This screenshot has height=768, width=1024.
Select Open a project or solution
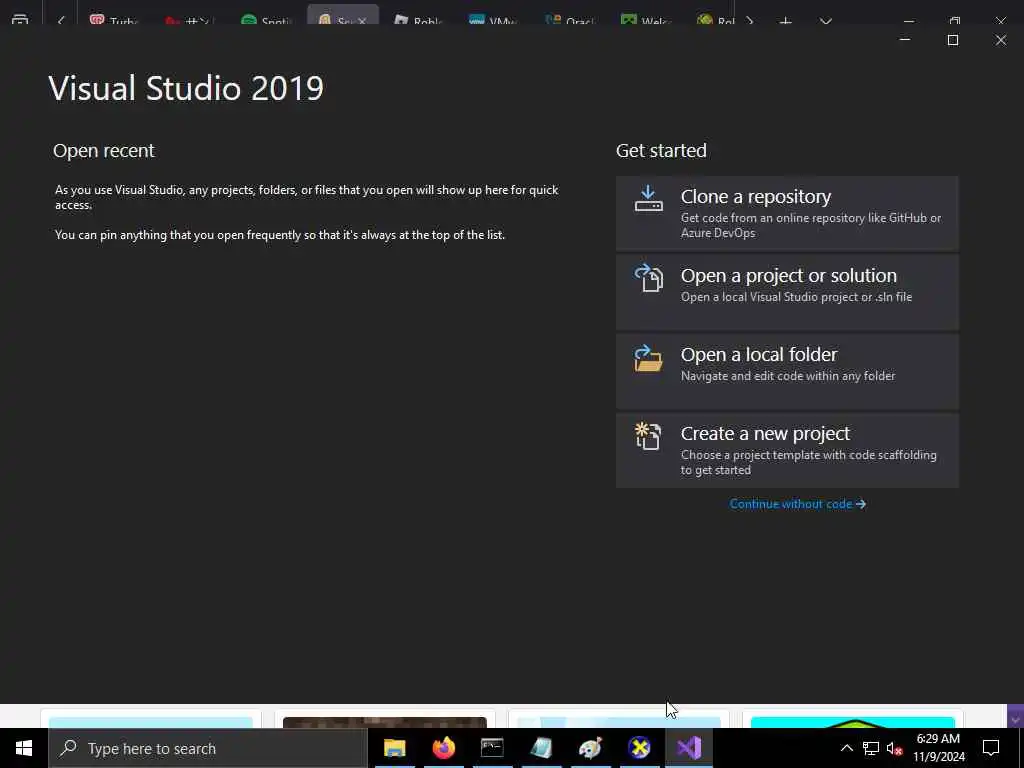click(x=787, y=292)
